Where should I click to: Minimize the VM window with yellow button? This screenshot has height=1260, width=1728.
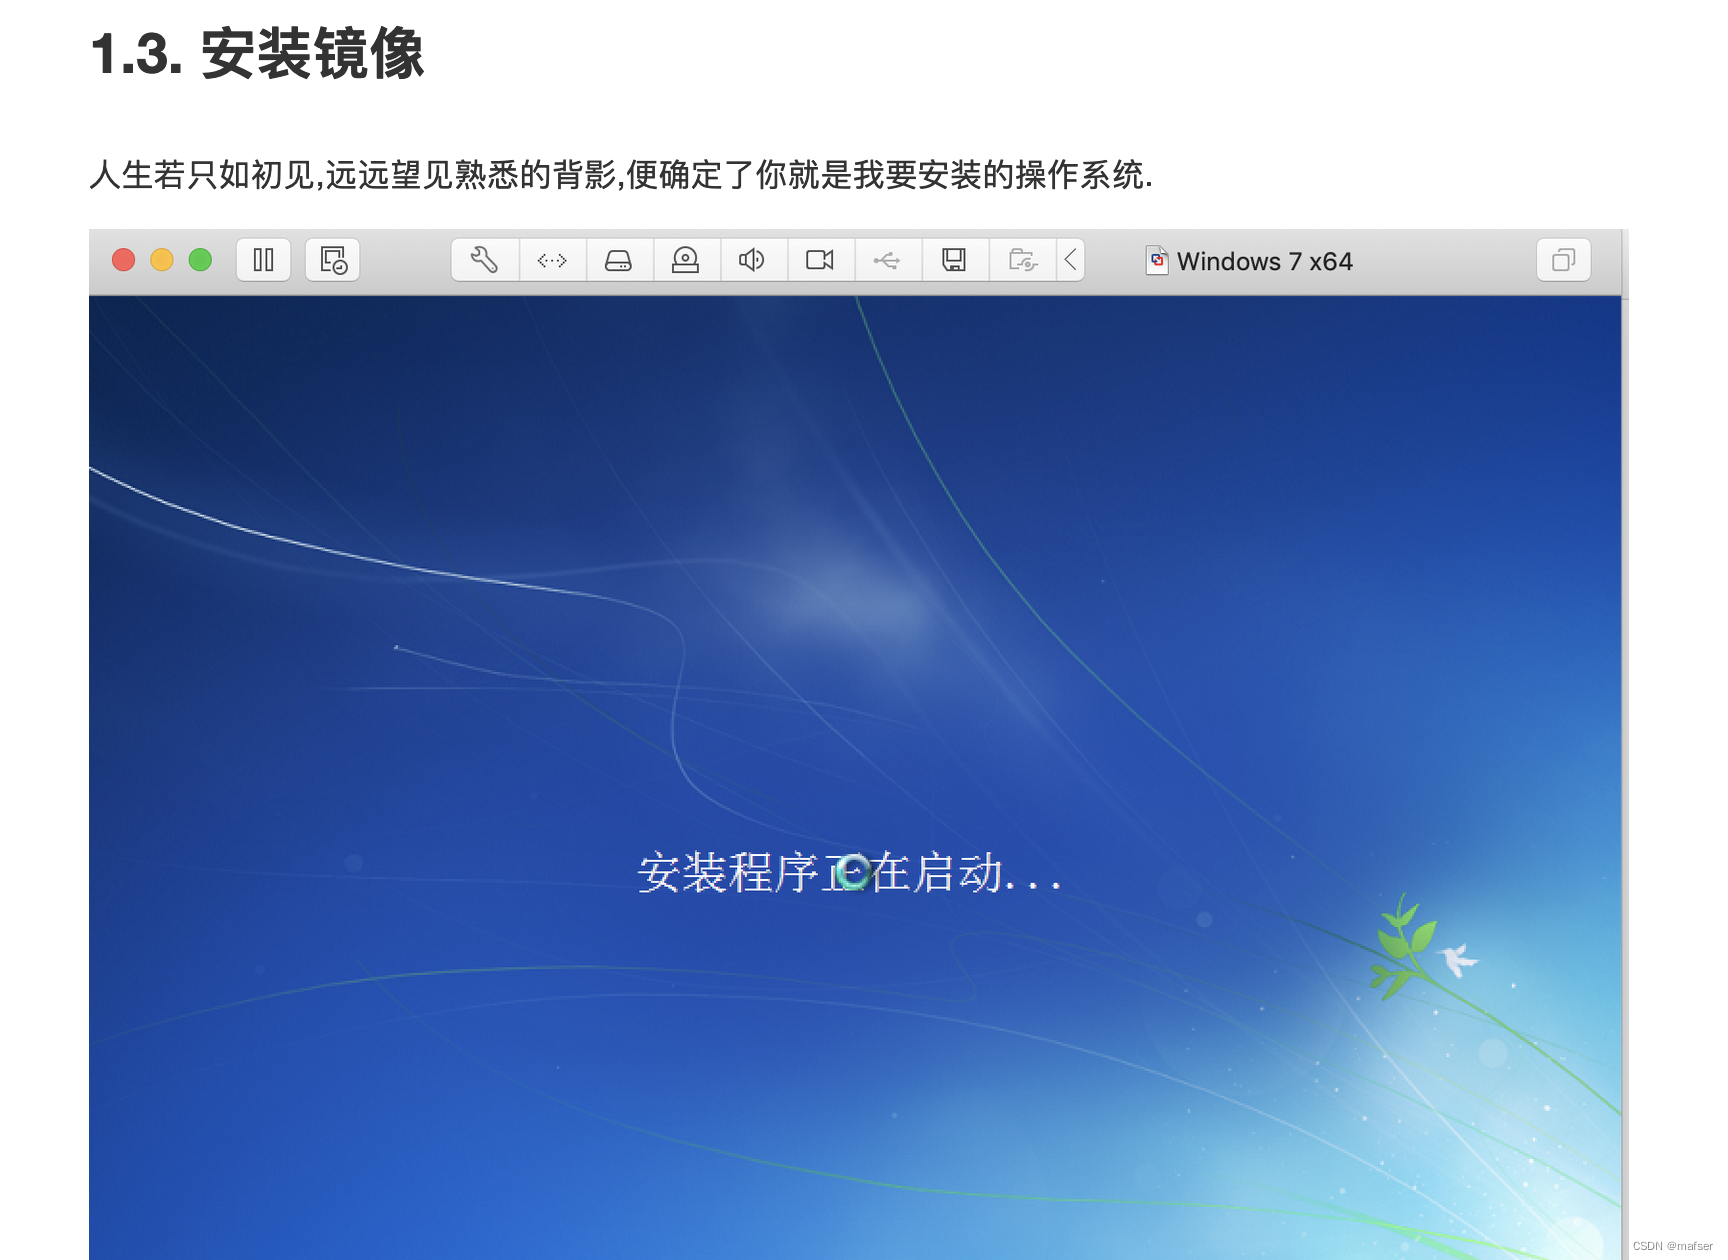(x=162, y=260)
